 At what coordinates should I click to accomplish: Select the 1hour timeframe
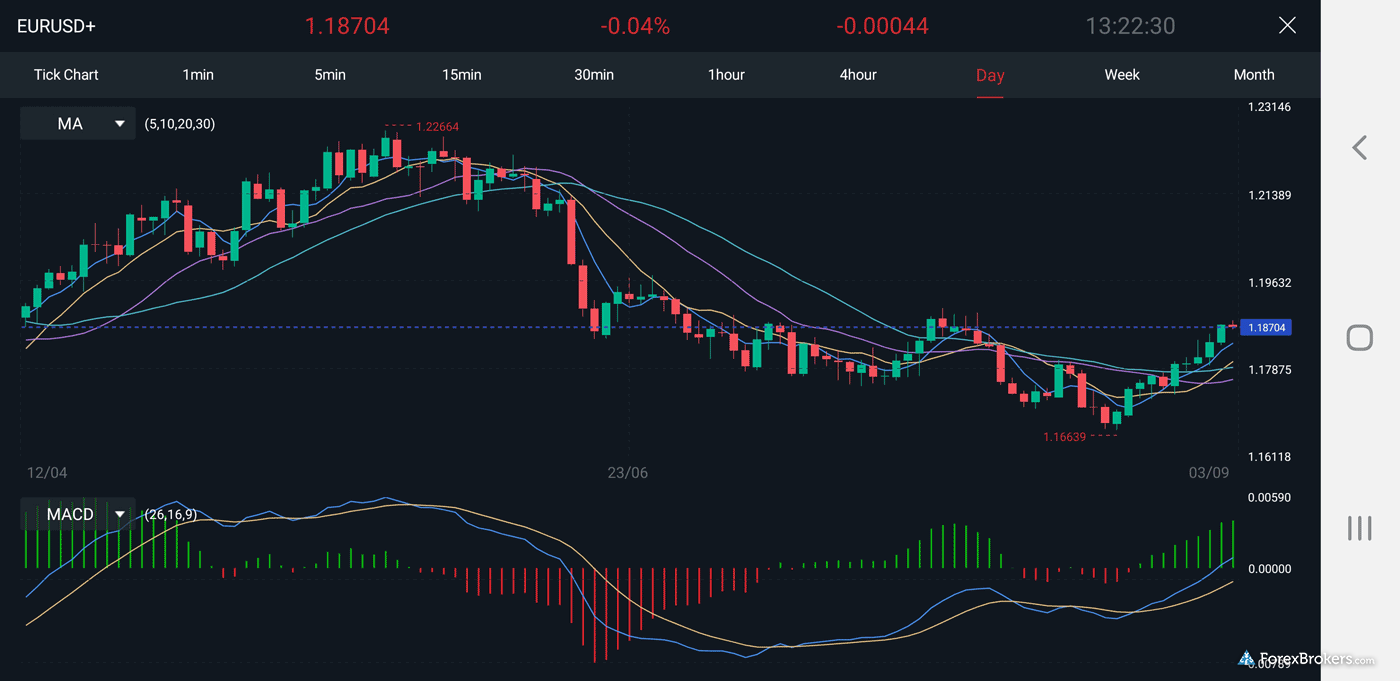[726, 75]
